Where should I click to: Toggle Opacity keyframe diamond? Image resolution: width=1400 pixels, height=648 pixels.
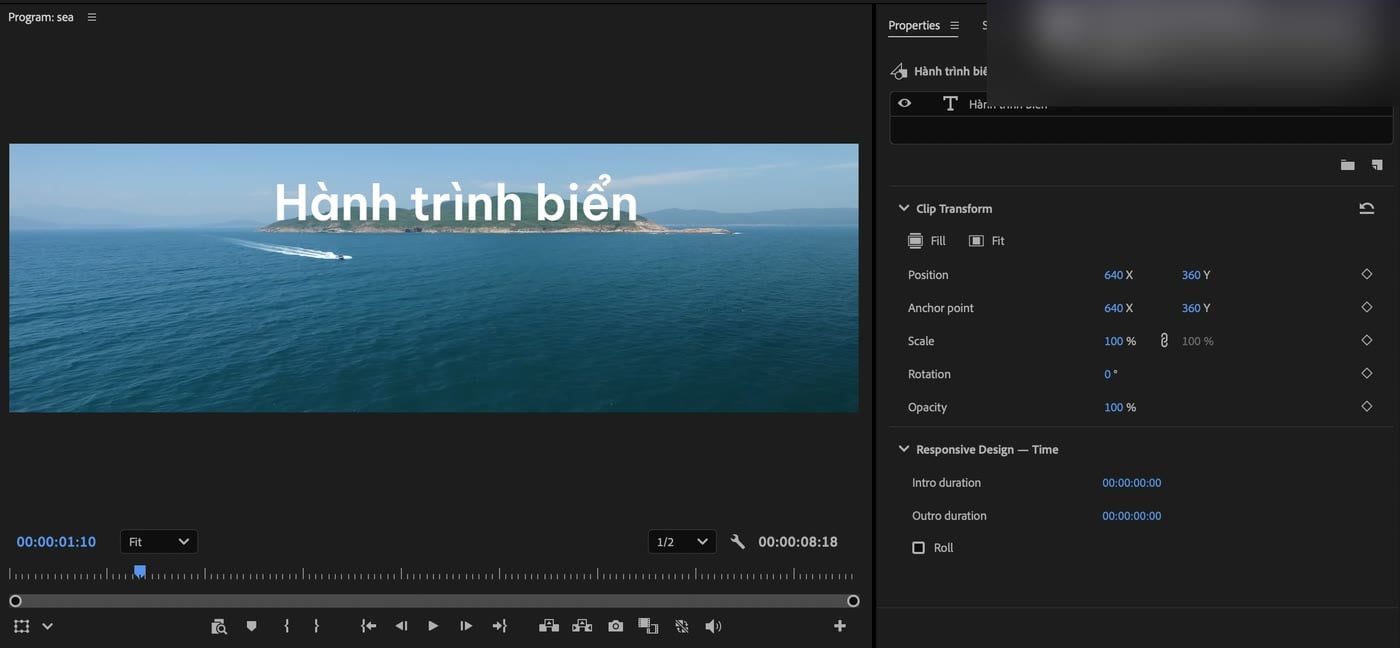pyautogui.click(x=1367, y=406)
